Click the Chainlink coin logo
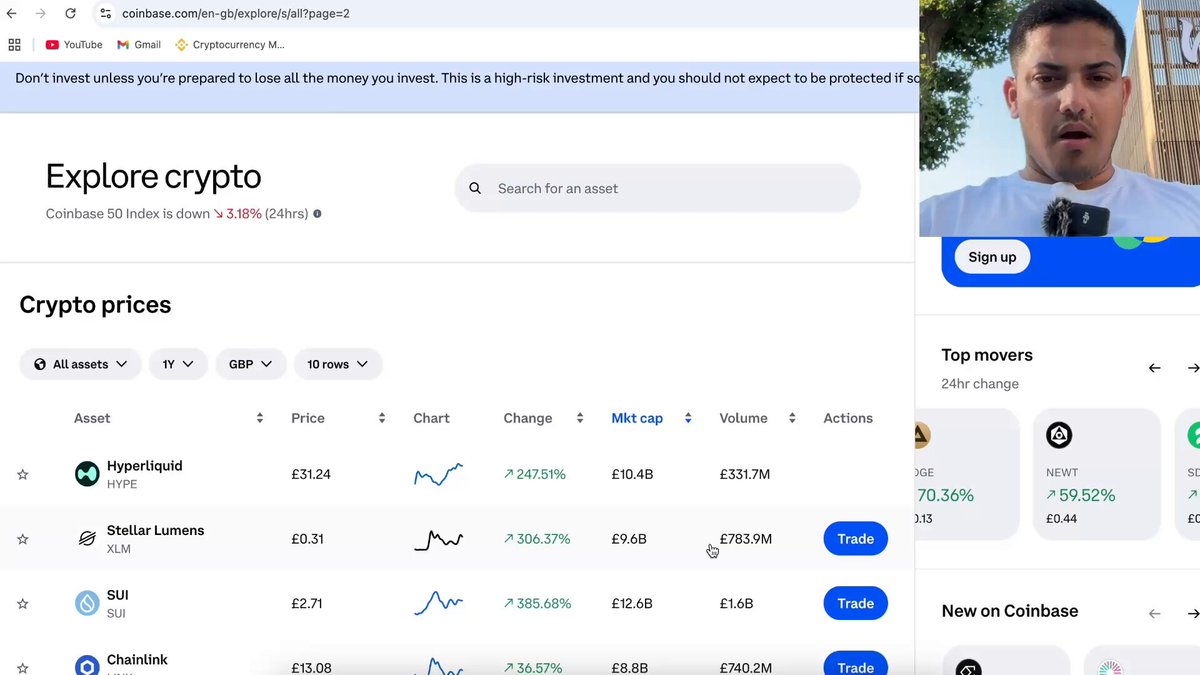Viewport: 1200px width, 675px height. click(x=87, y=665)
